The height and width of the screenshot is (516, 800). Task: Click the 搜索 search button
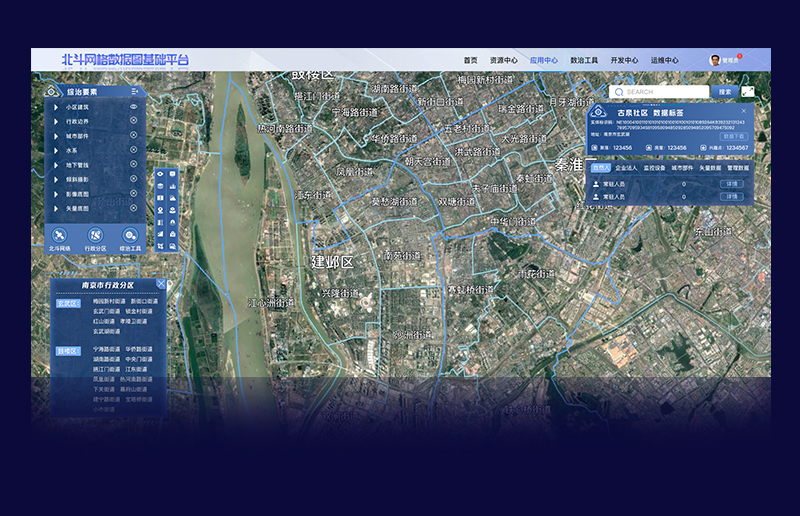pos(725,91)
